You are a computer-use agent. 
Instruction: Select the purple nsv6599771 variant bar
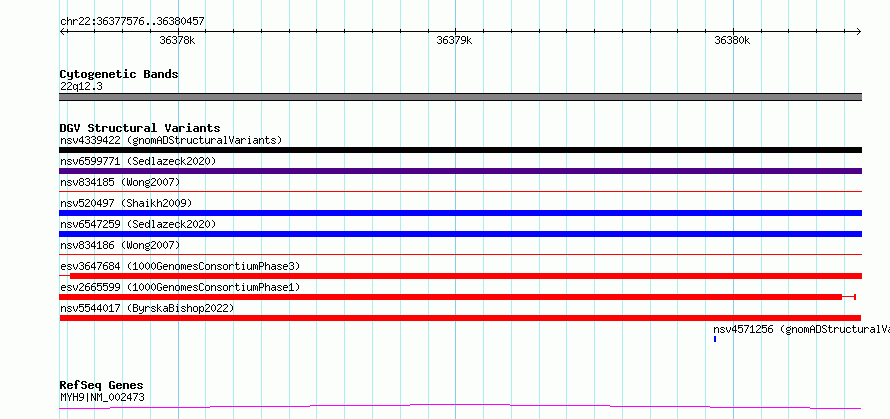click(x=460, y=171)
